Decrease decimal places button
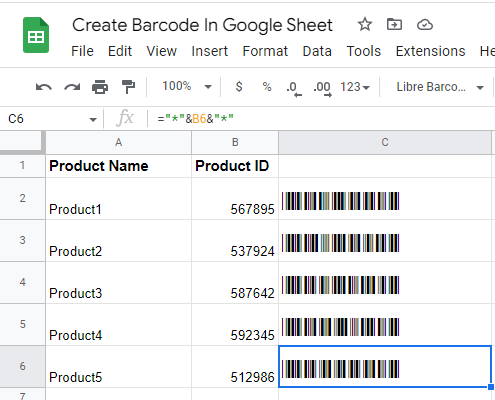Viewport: 495px width, 400px height. coord(294,89)
